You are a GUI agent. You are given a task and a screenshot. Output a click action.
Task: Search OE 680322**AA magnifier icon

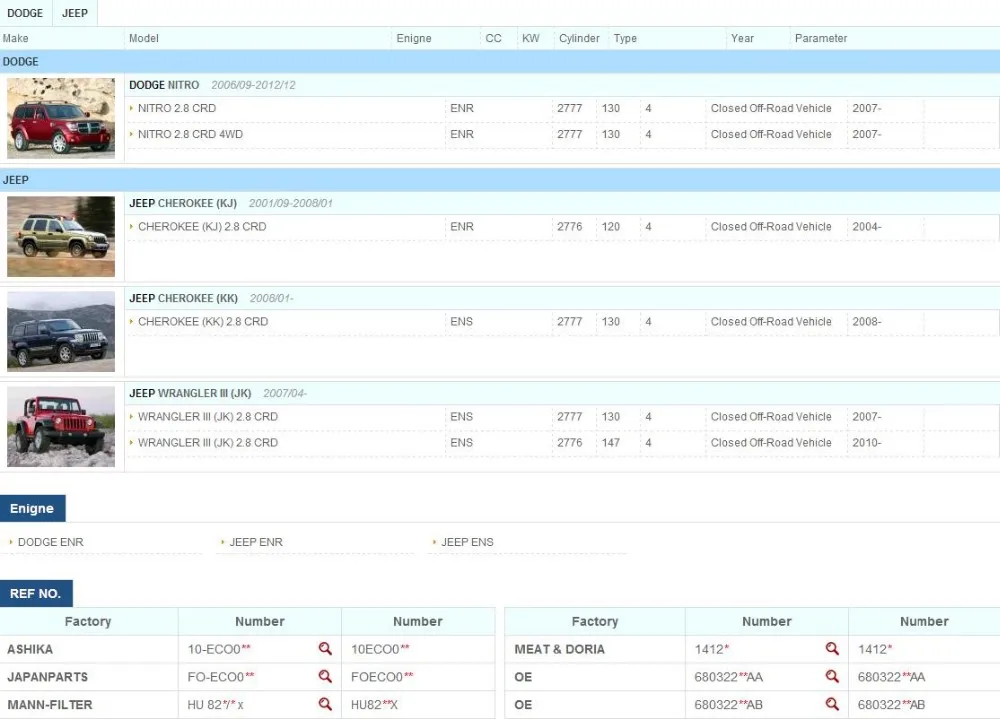[832, 676]
